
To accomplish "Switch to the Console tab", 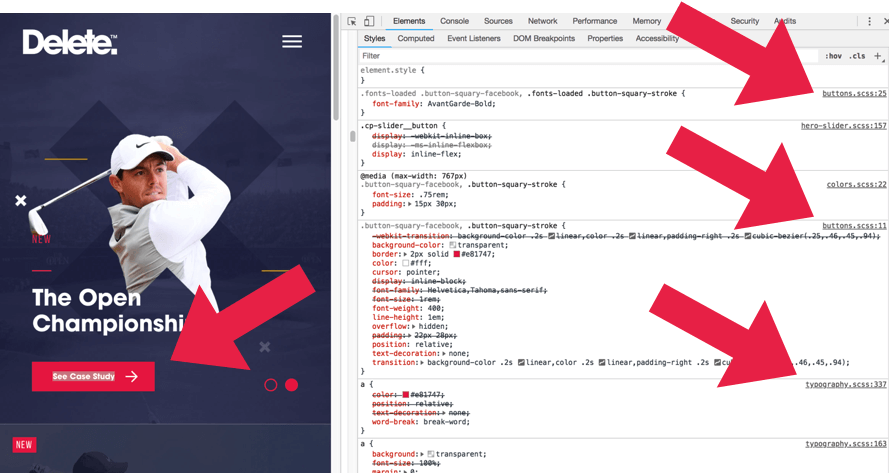I will pos(454,21).
